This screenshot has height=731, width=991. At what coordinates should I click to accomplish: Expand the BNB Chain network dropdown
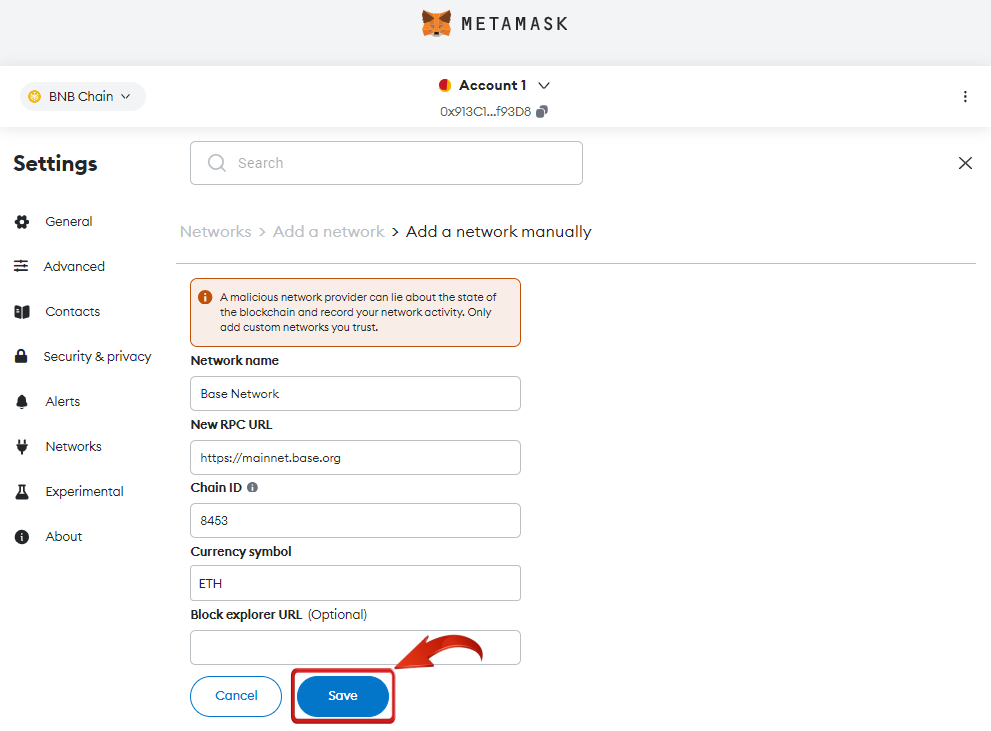(83, 97)
